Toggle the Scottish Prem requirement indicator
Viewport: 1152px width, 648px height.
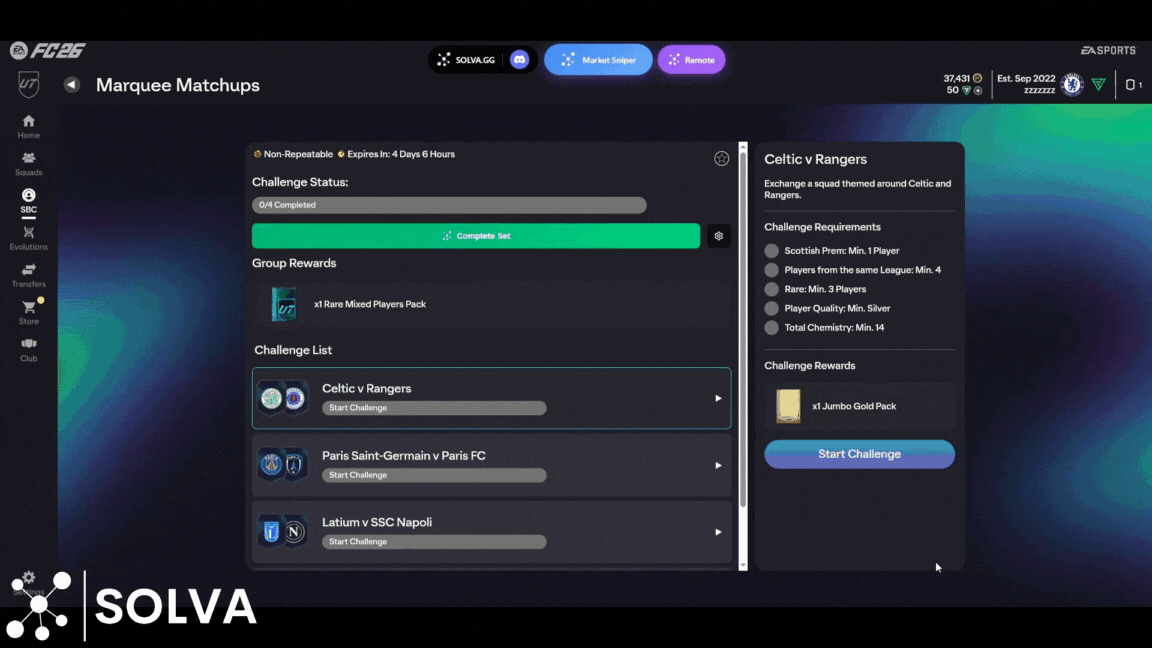(771, 251)
